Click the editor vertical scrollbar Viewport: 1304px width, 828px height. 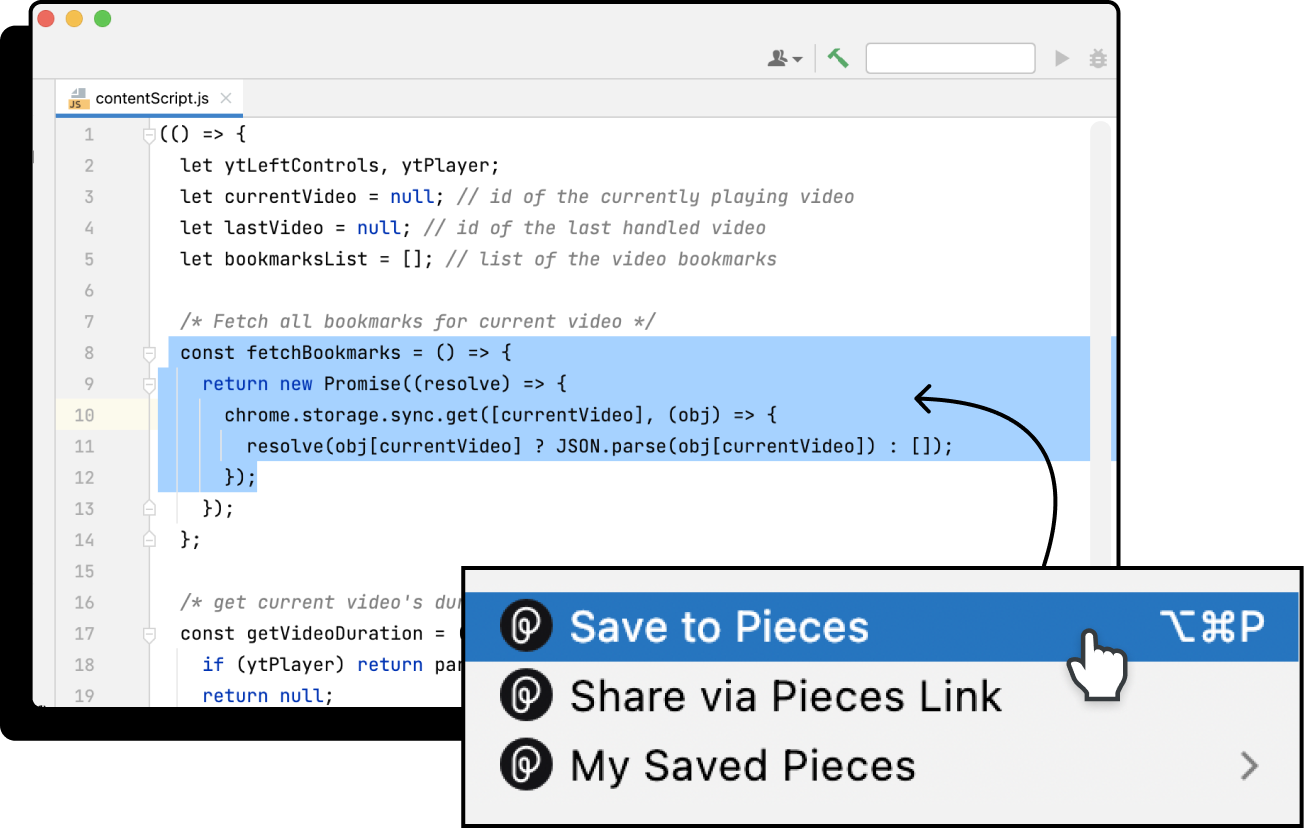point(1100,300)
